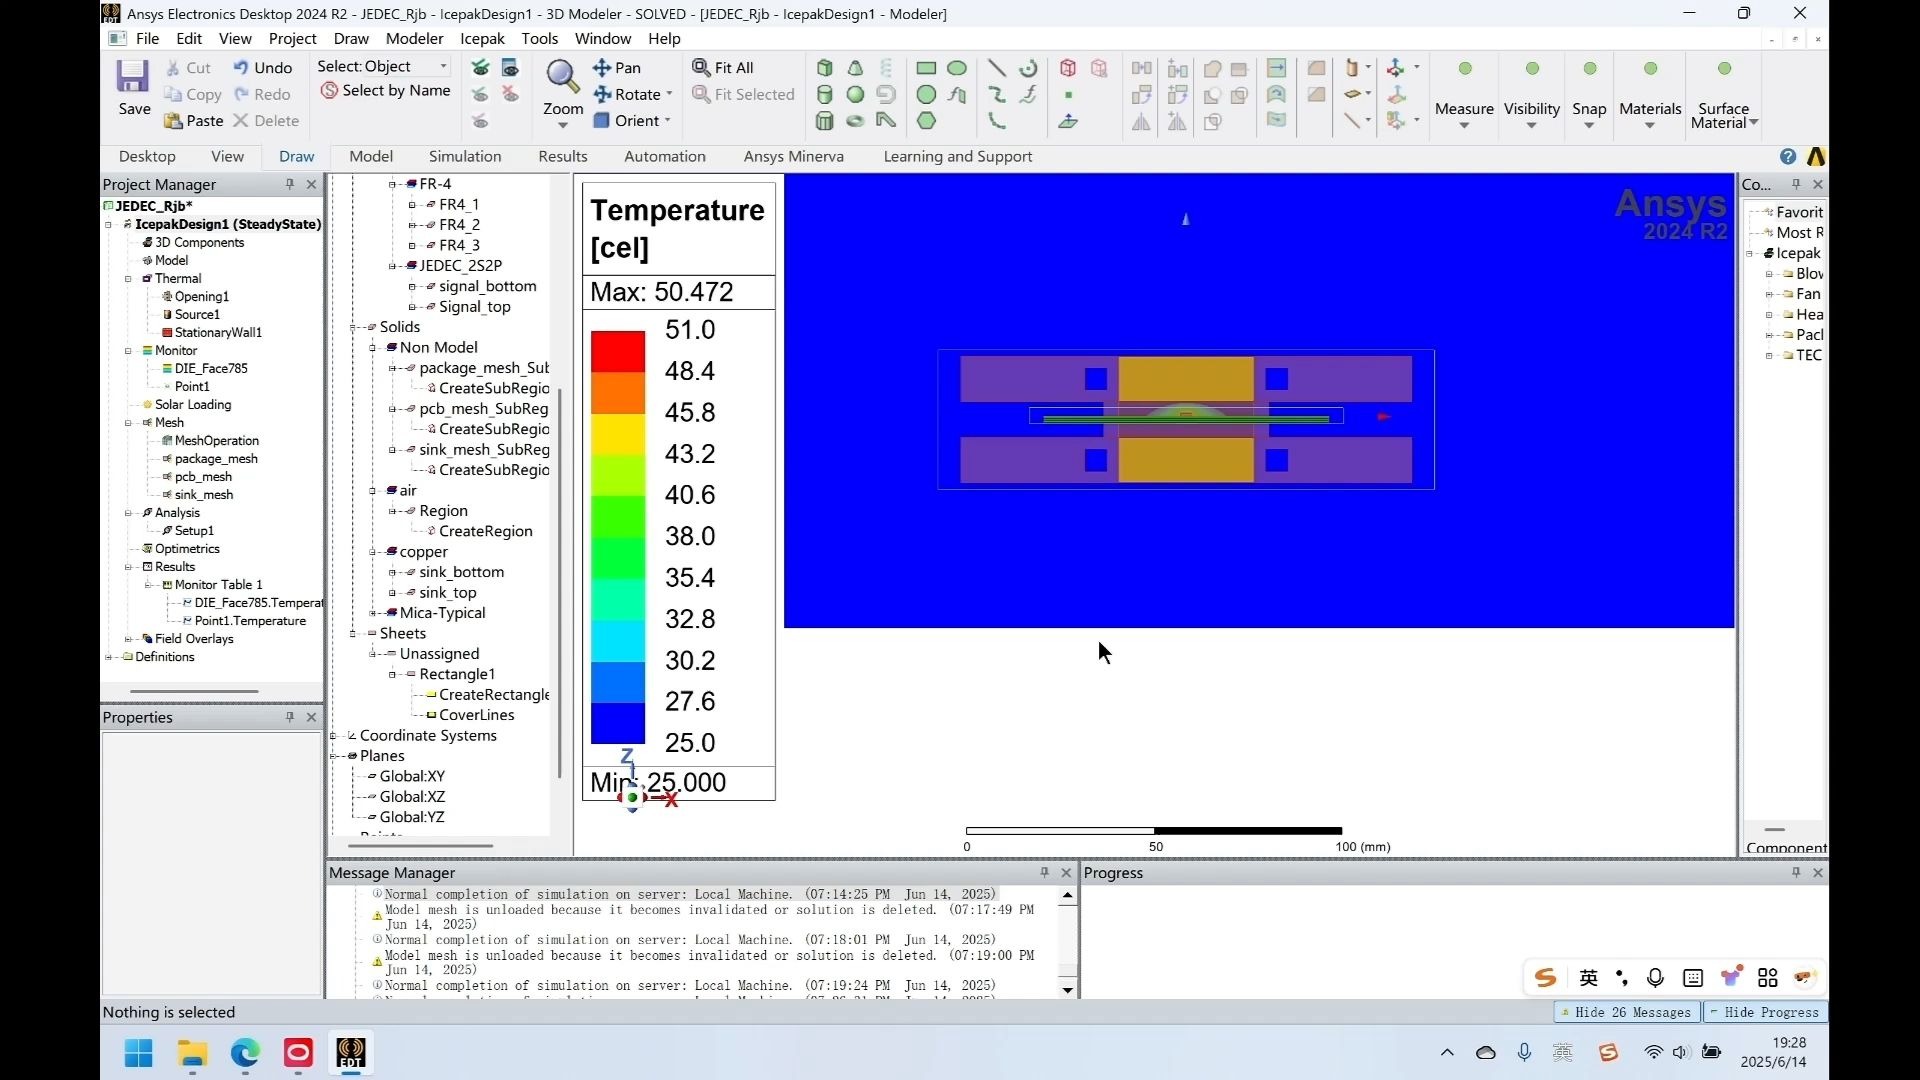The height and width of the screenshot is (1080, 1920).
Task: Click the show-all visibility eye icon
Action: click(481, 68)
